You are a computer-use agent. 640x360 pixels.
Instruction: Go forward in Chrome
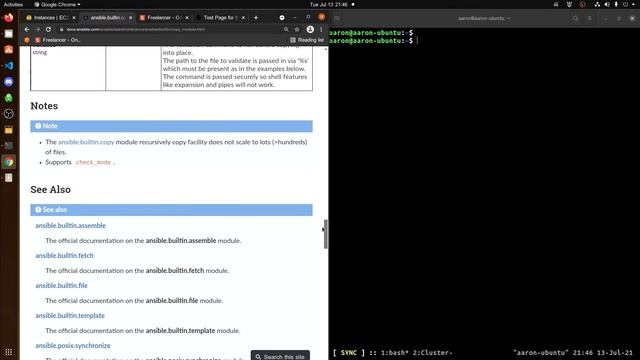(38, 29)
